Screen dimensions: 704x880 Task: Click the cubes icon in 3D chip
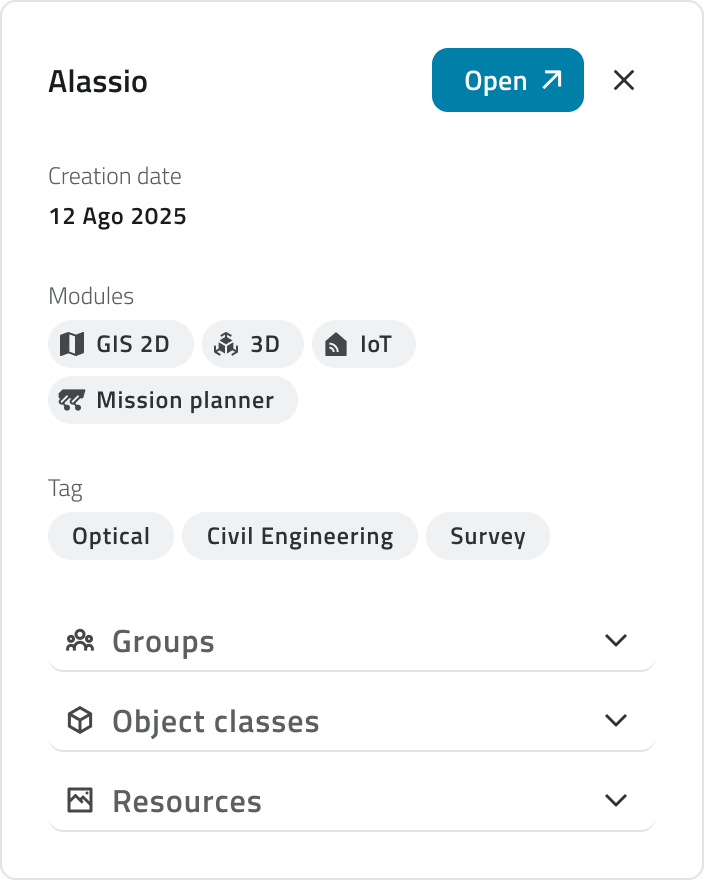[226, 345]
